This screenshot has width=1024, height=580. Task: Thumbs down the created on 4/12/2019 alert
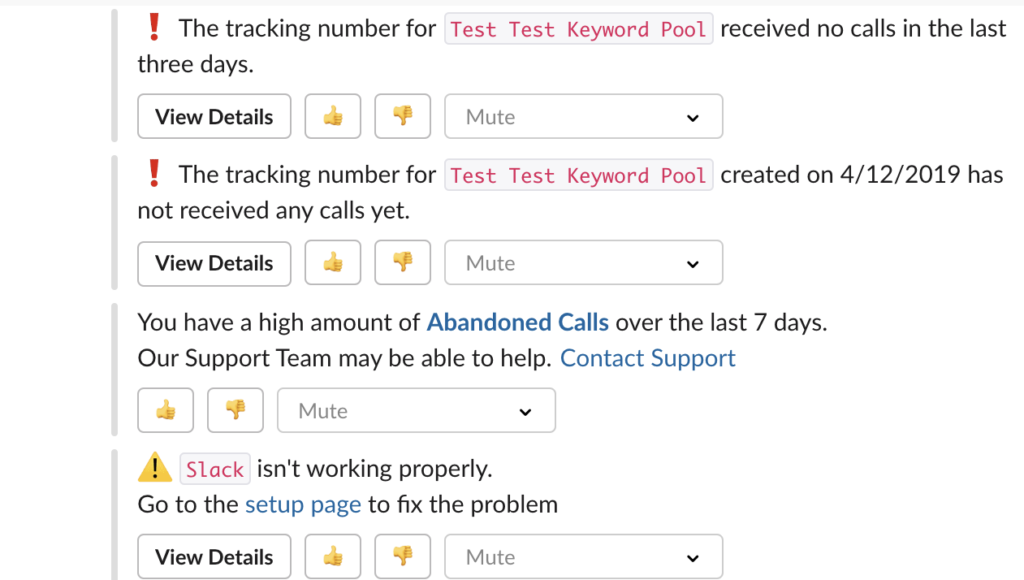pyautogui.click(x=402, y=263)
